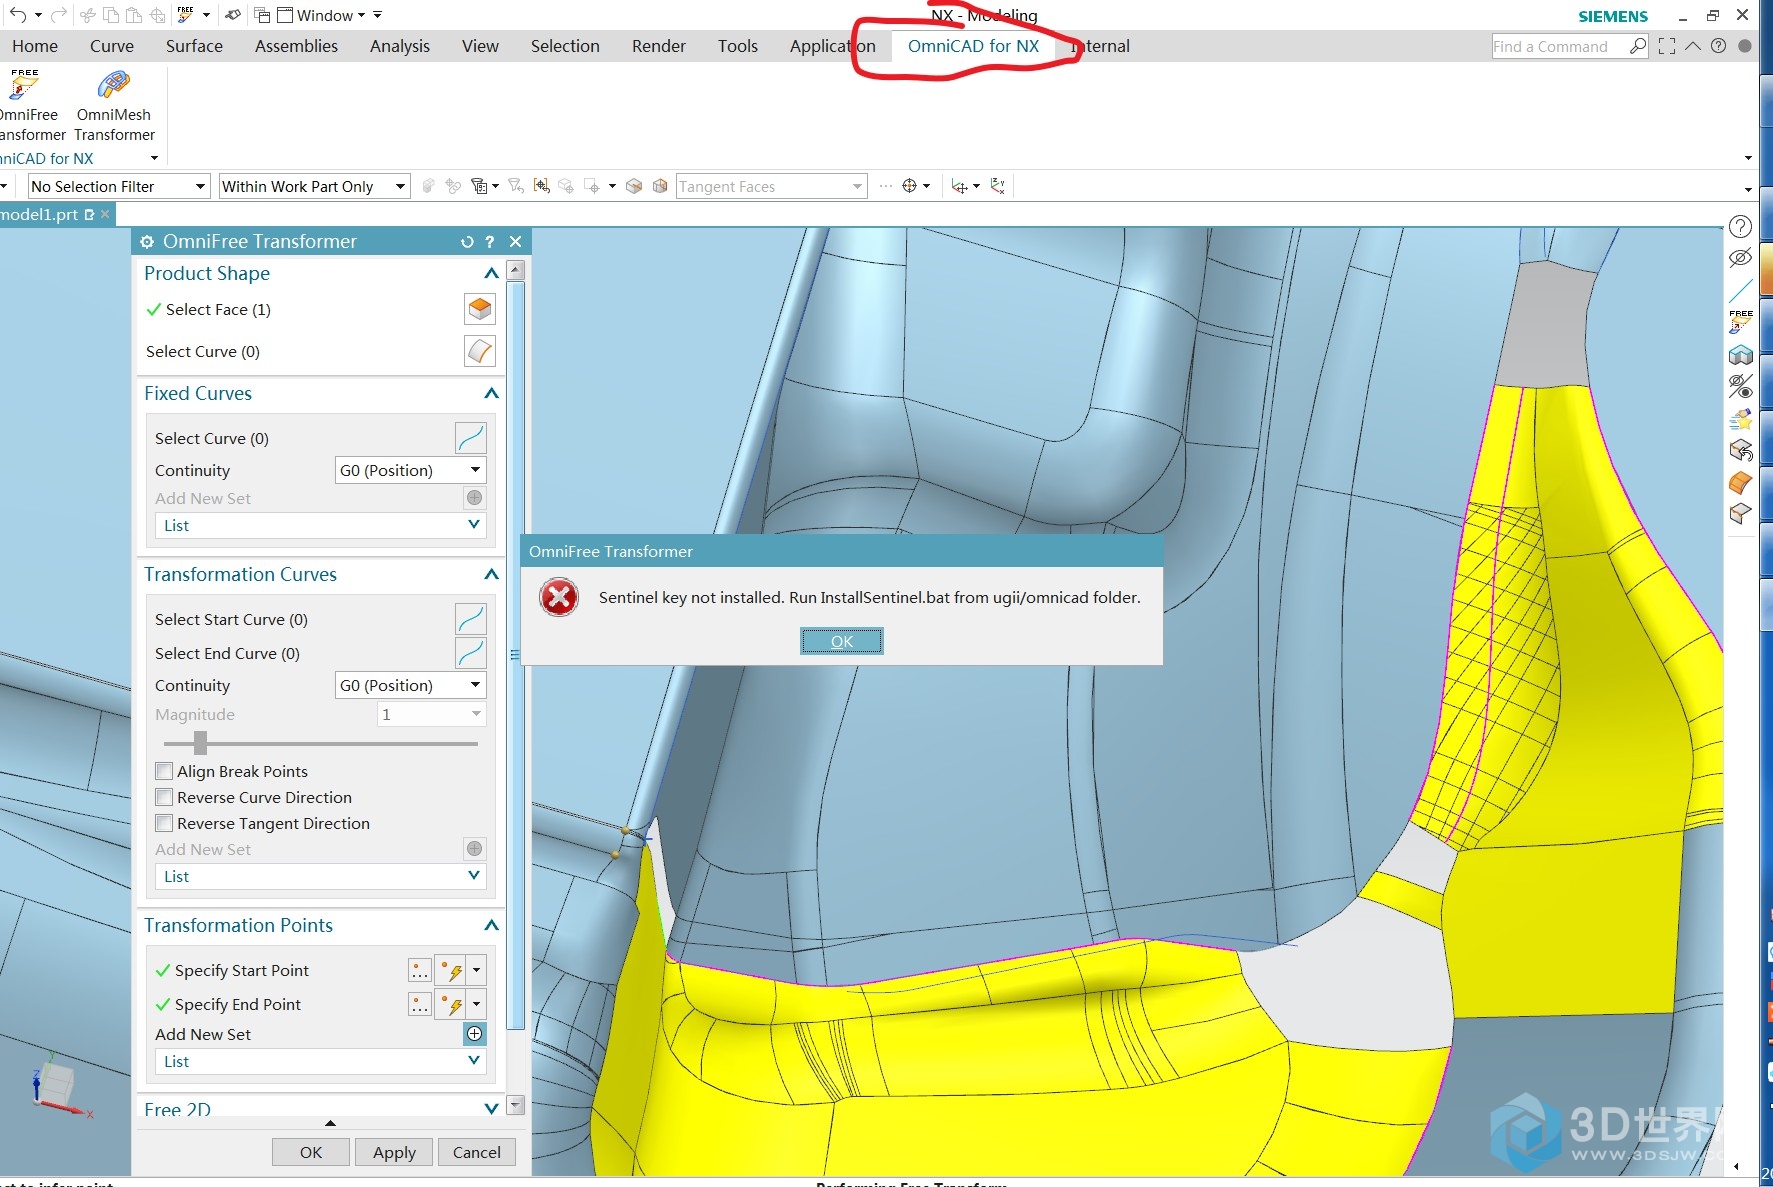Click the Tangent Faces combo box
Viewport: 1773px width, 1187px height.
pyautogui.click(x=771, y=186)
